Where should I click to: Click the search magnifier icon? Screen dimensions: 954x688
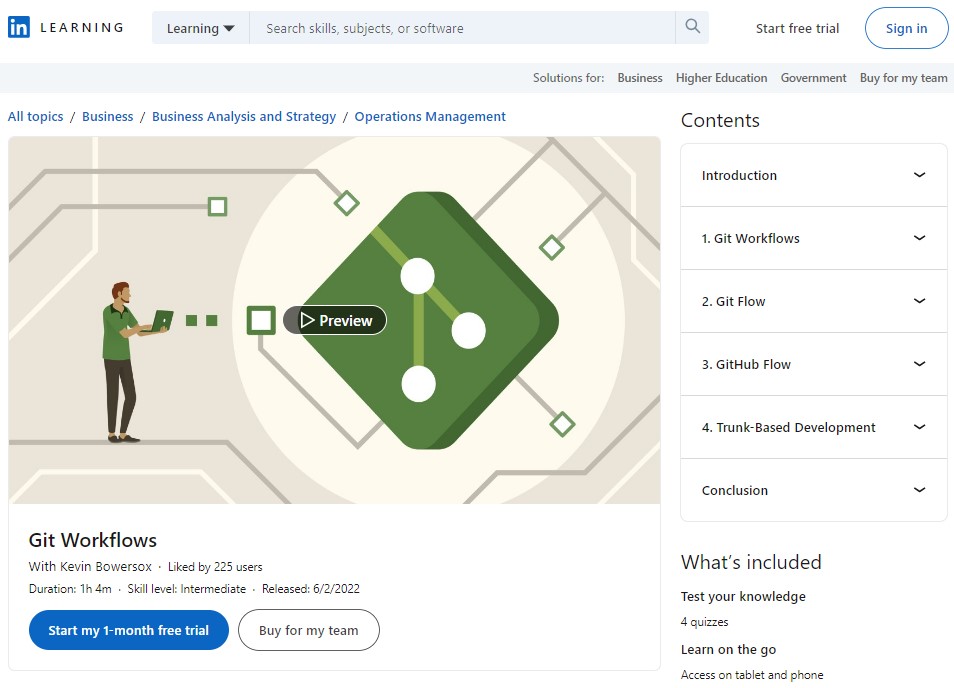(692, 27)
